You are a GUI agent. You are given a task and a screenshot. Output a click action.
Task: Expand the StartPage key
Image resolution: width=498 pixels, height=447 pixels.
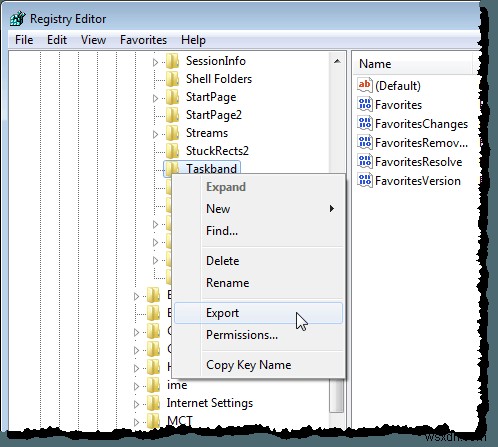click(155, 98)
